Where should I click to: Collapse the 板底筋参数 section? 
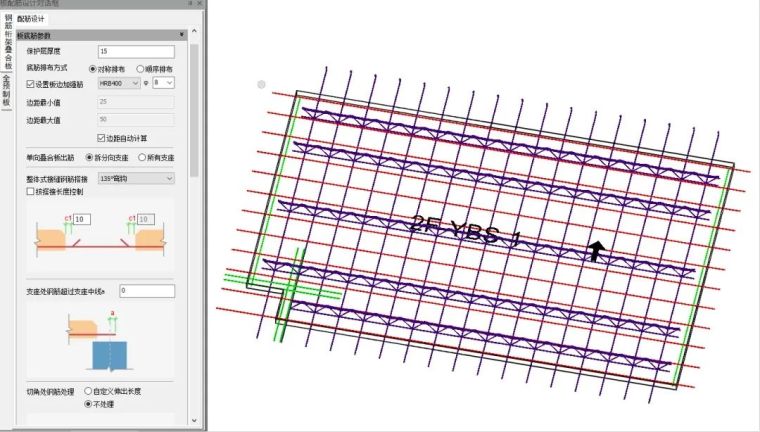point(181,35)
